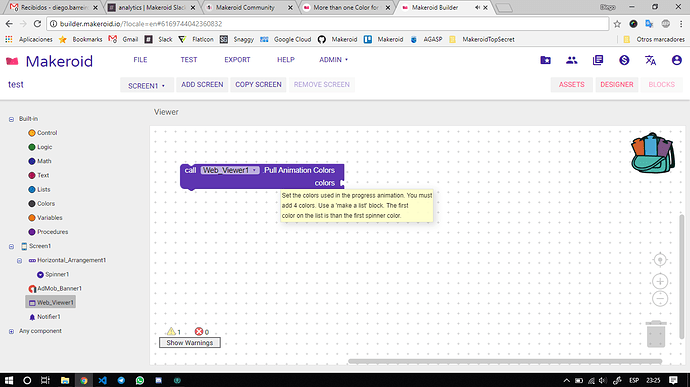Open the backpack in the workspace
The image size is (690, 387).
pyautogui.click(x=652, y=153)
